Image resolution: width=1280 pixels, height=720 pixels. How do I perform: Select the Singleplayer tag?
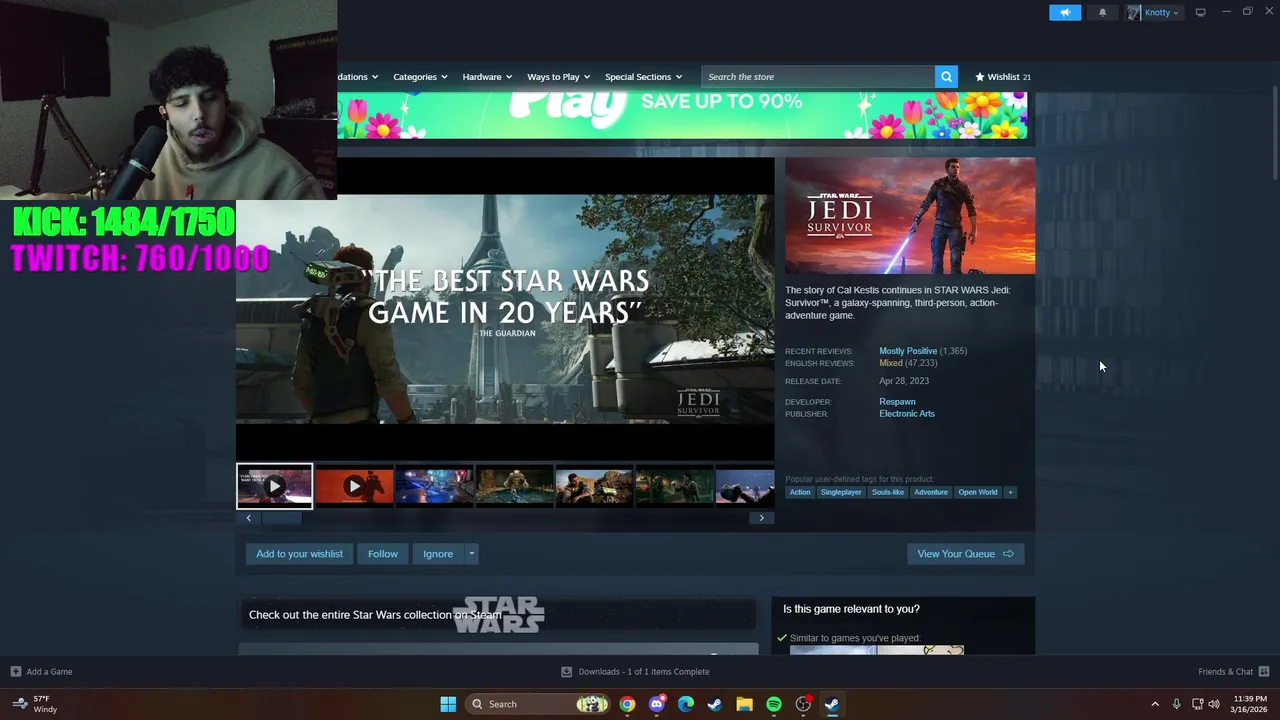coord(841,492)
